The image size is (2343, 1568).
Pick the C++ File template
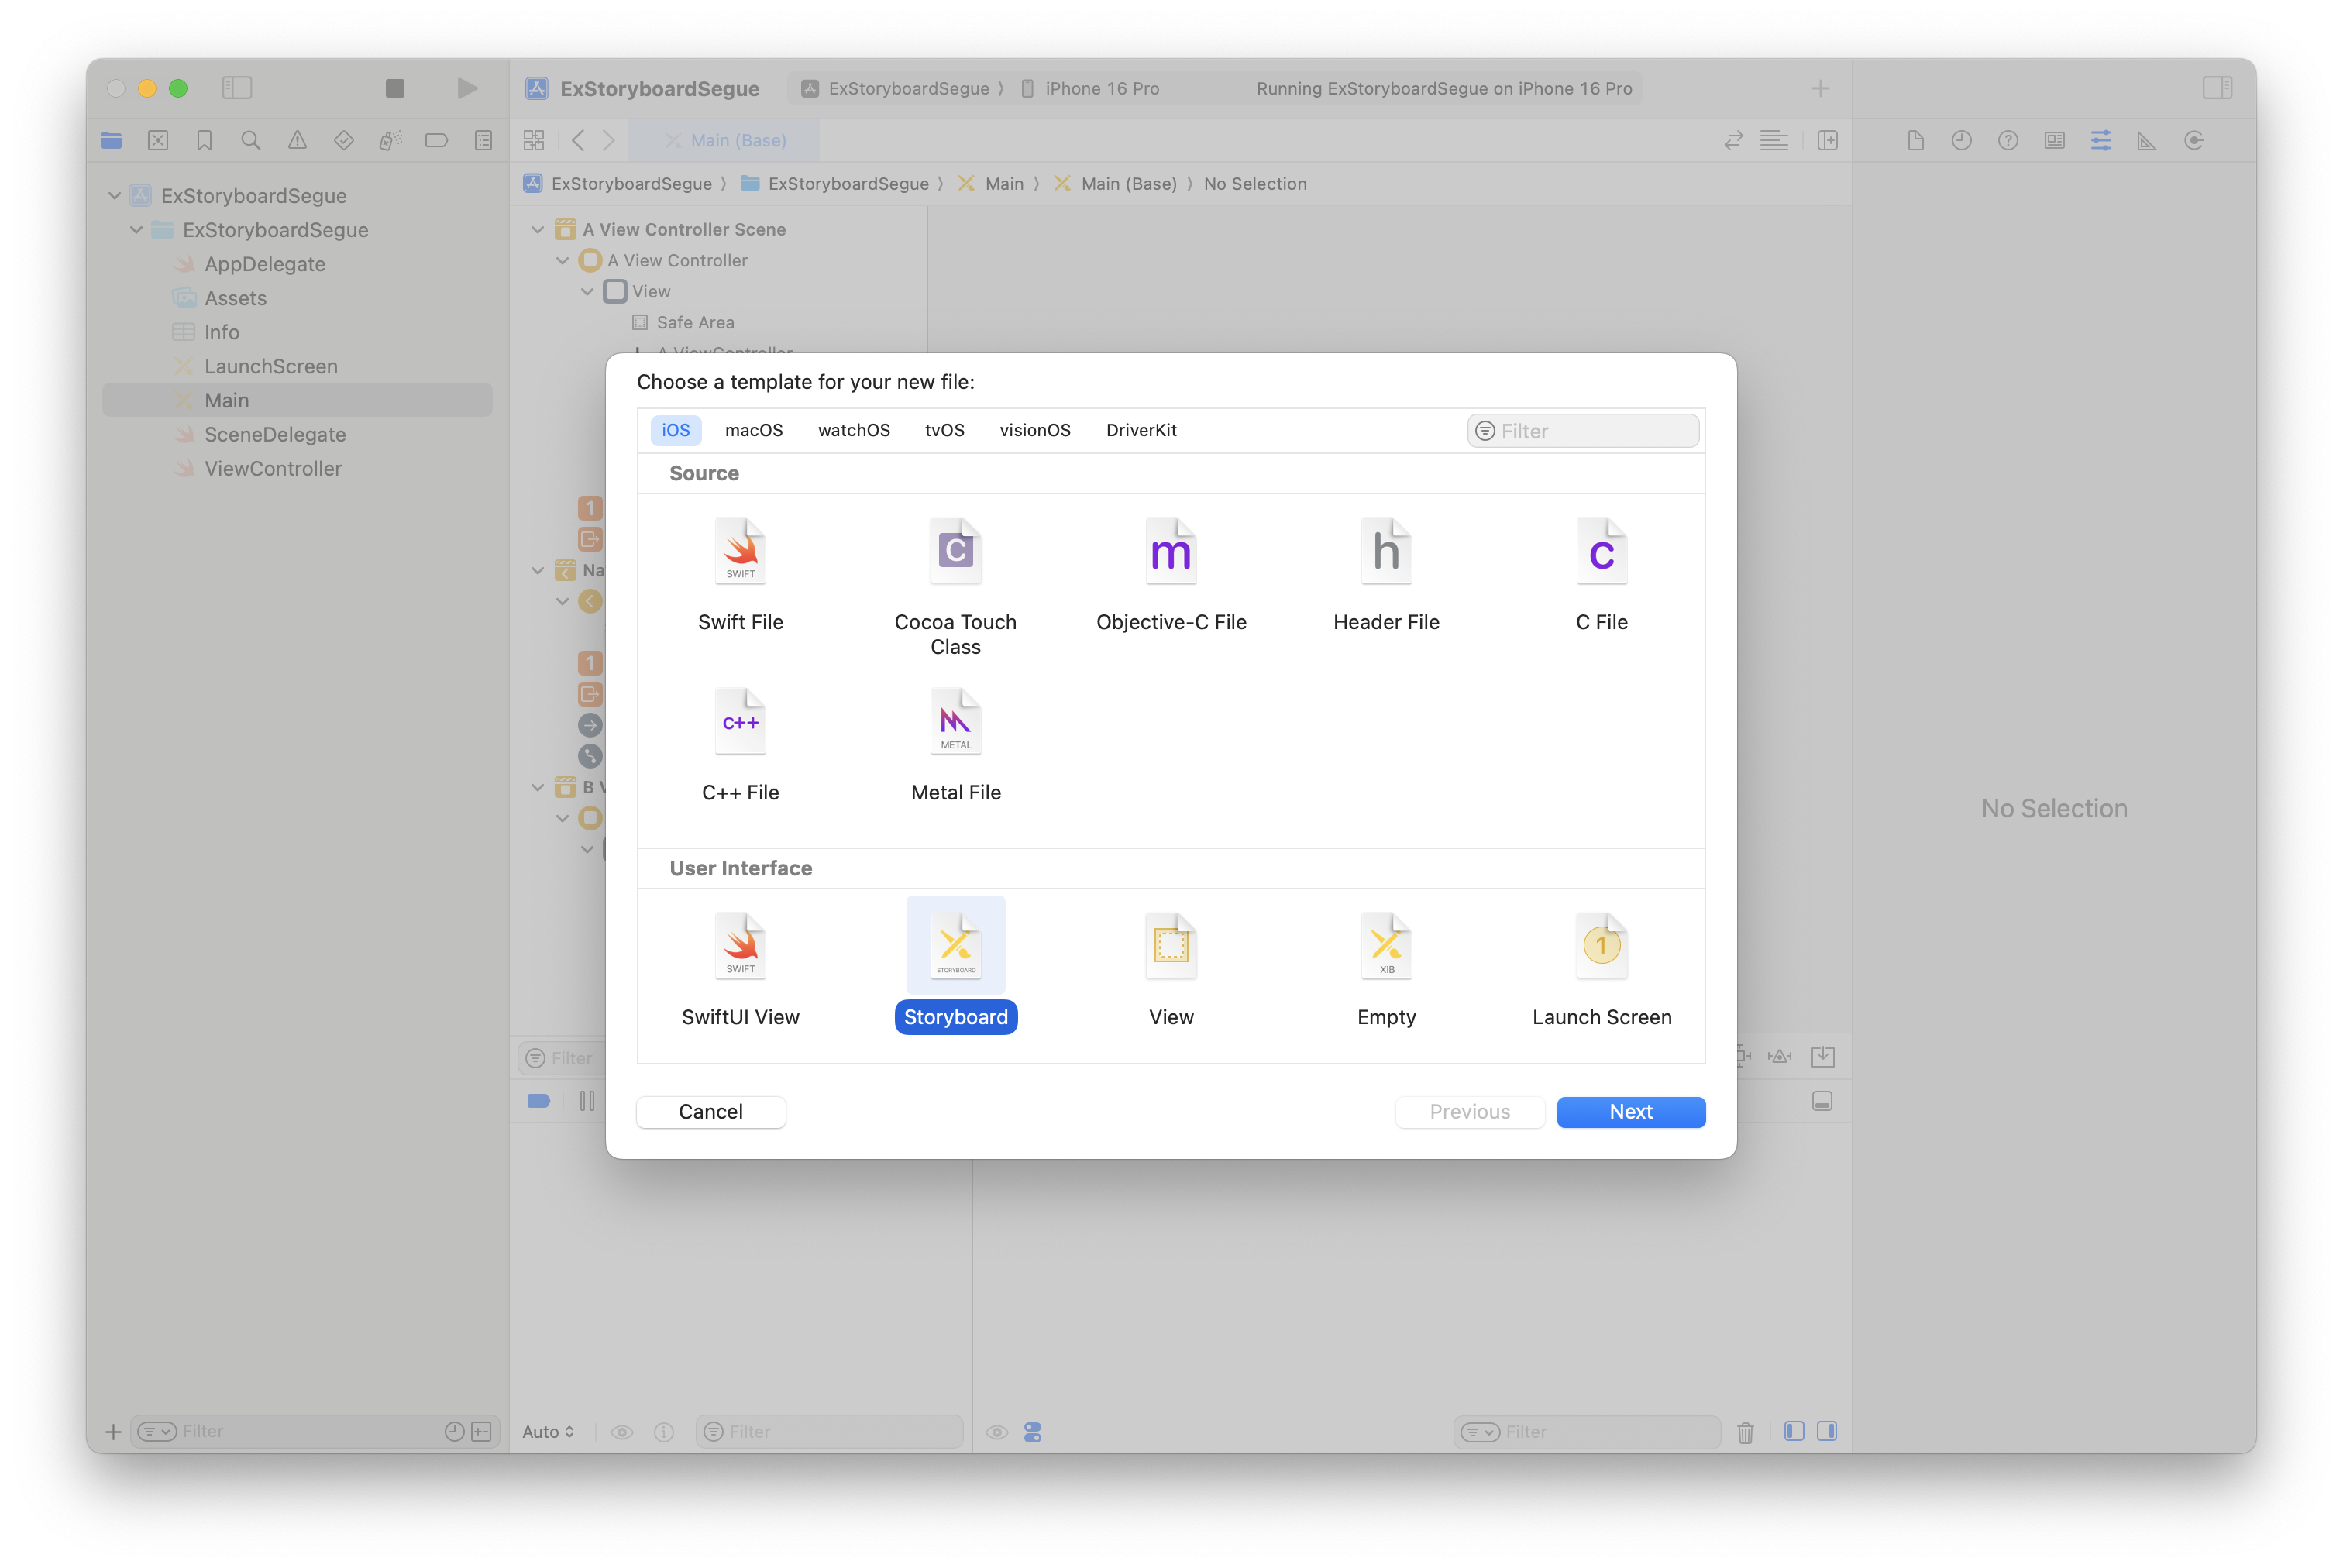740,745
